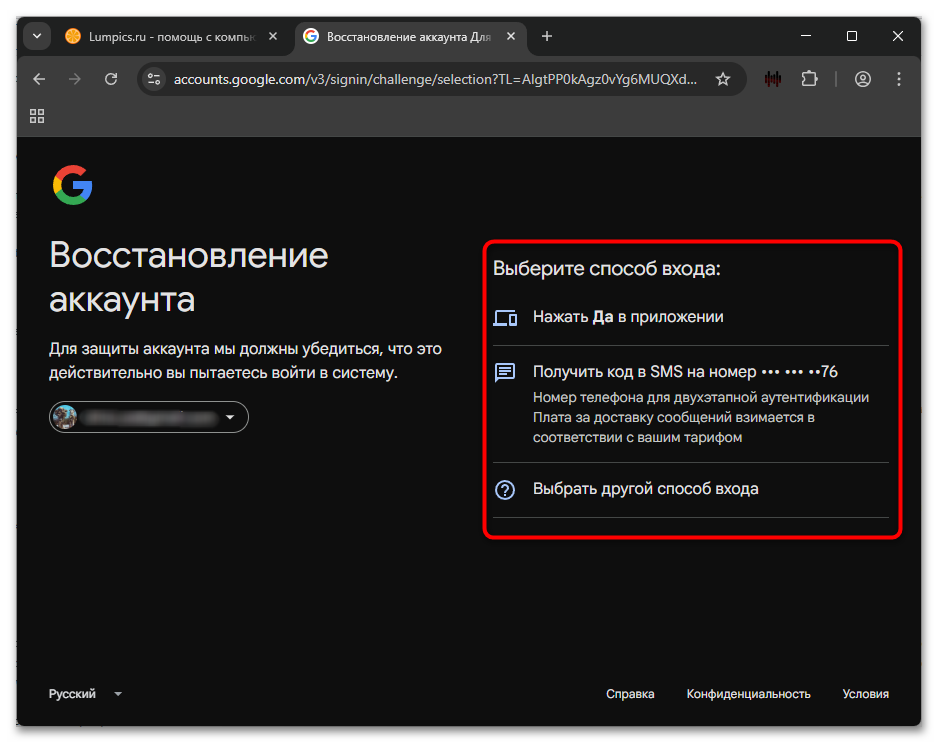Click the SMS message icon
The height and width of the screenshot is (743, 938).
[x=505, y=372]
